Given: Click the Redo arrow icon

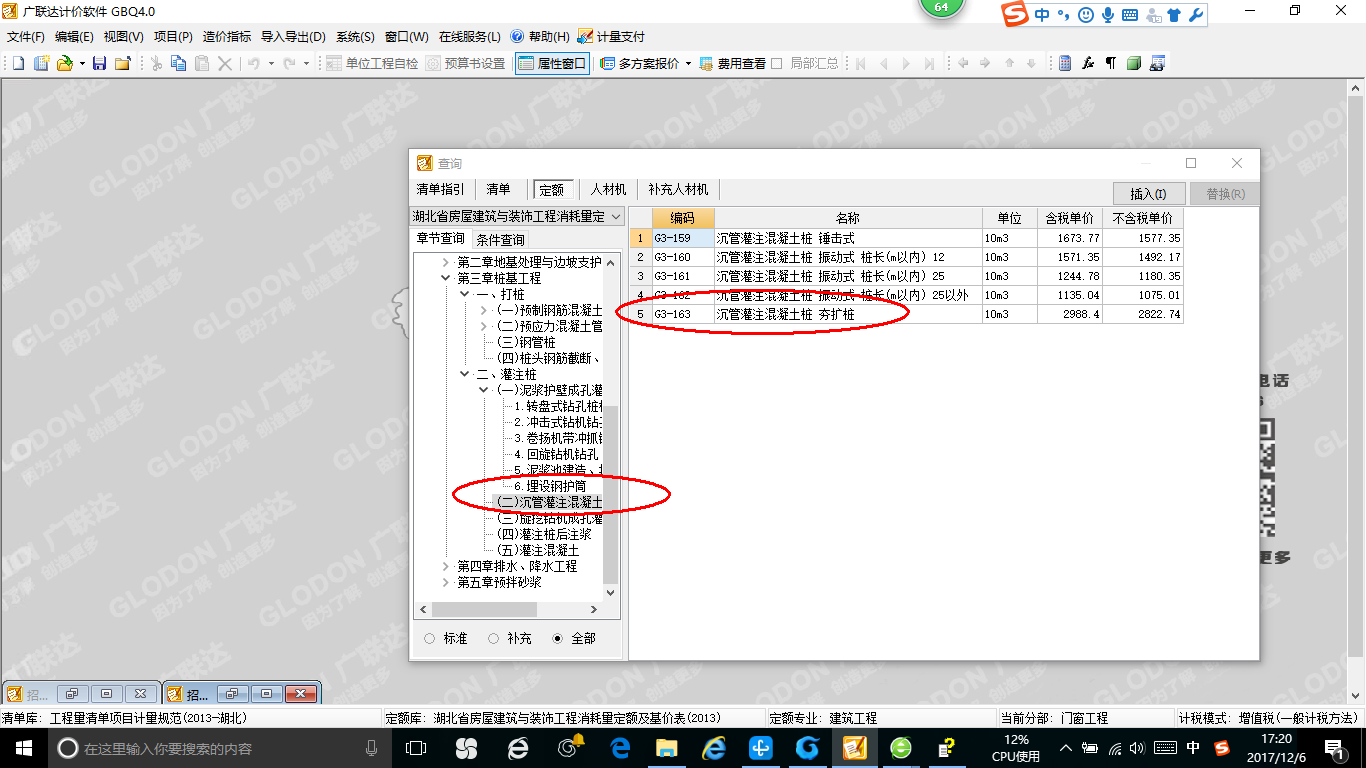Looking at the screenshot, I should coord(290,63).
